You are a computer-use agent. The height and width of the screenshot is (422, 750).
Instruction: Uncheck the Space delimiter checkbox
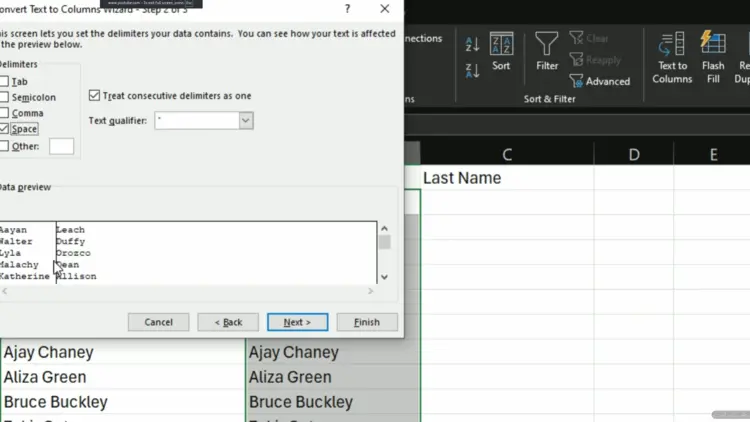[x=4, y=129]
